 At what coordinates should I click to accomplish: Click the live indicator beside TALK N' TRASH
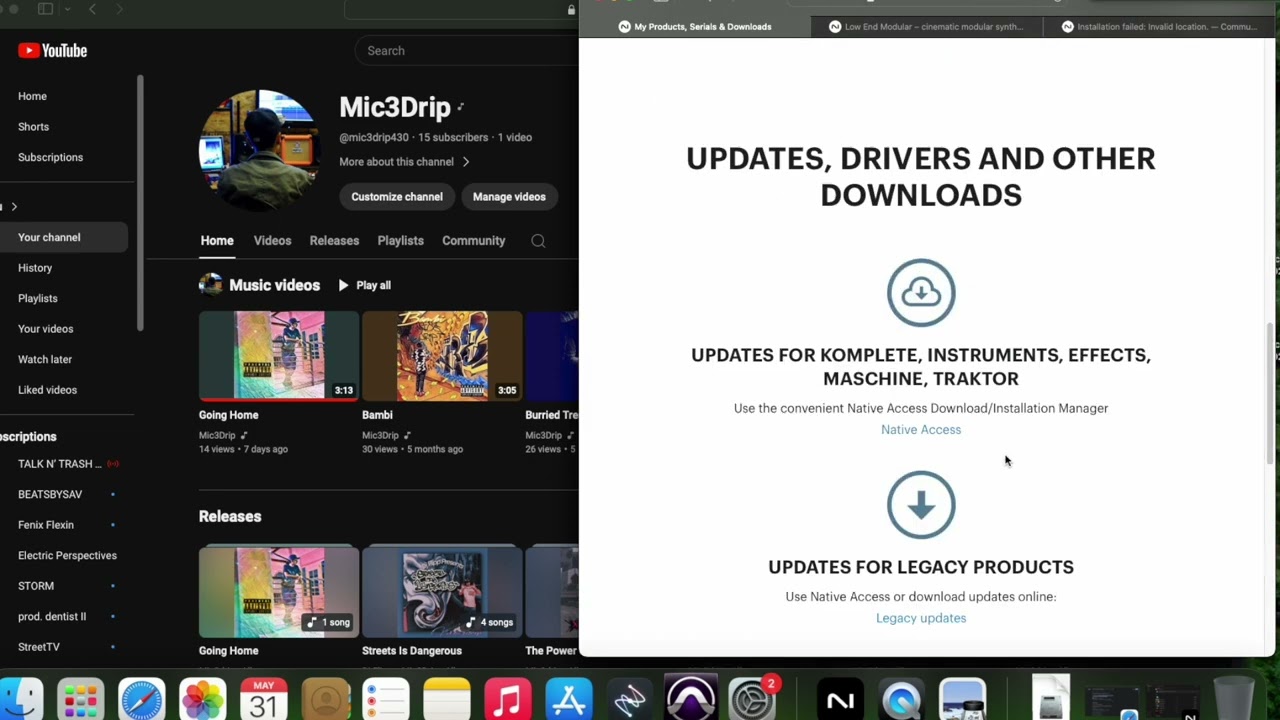click(113, 464)
